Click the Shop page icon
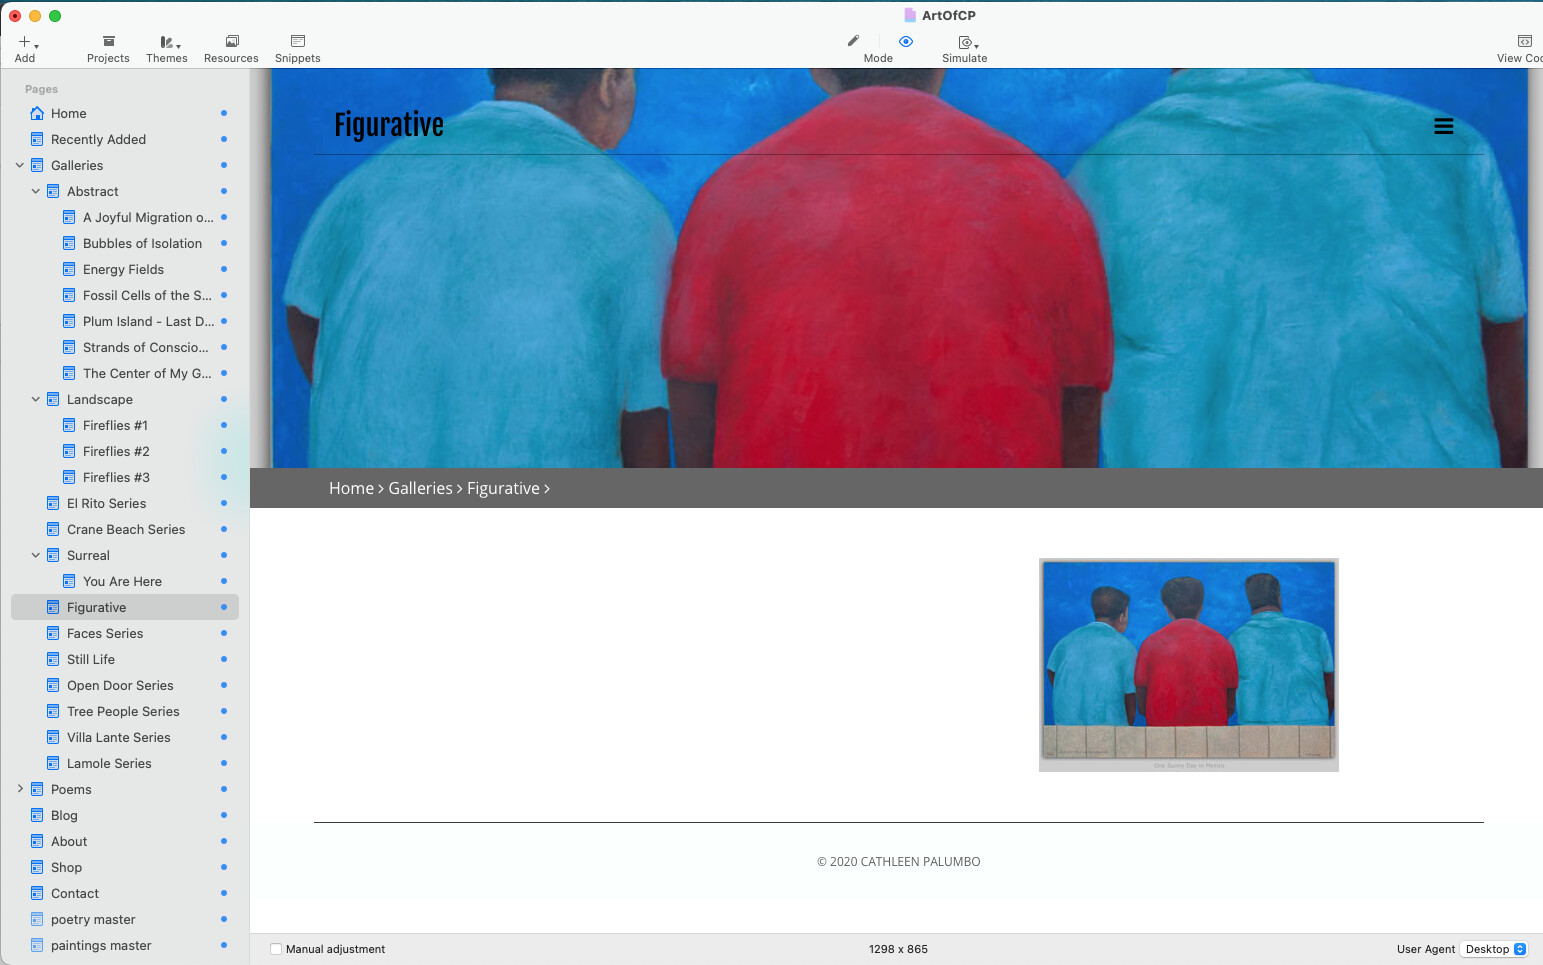 37,867
